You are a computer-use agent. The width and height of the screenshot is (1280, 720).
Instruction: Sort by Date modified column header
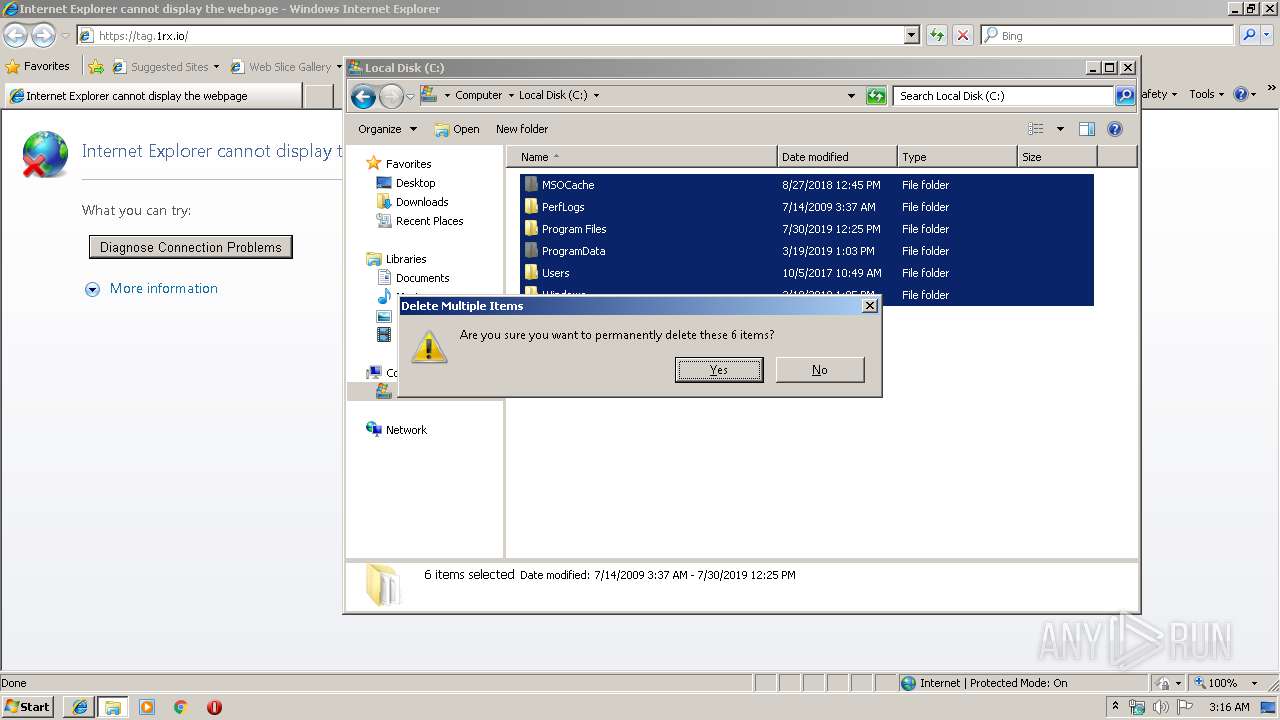pyautogui.click(x=837, y=157)
